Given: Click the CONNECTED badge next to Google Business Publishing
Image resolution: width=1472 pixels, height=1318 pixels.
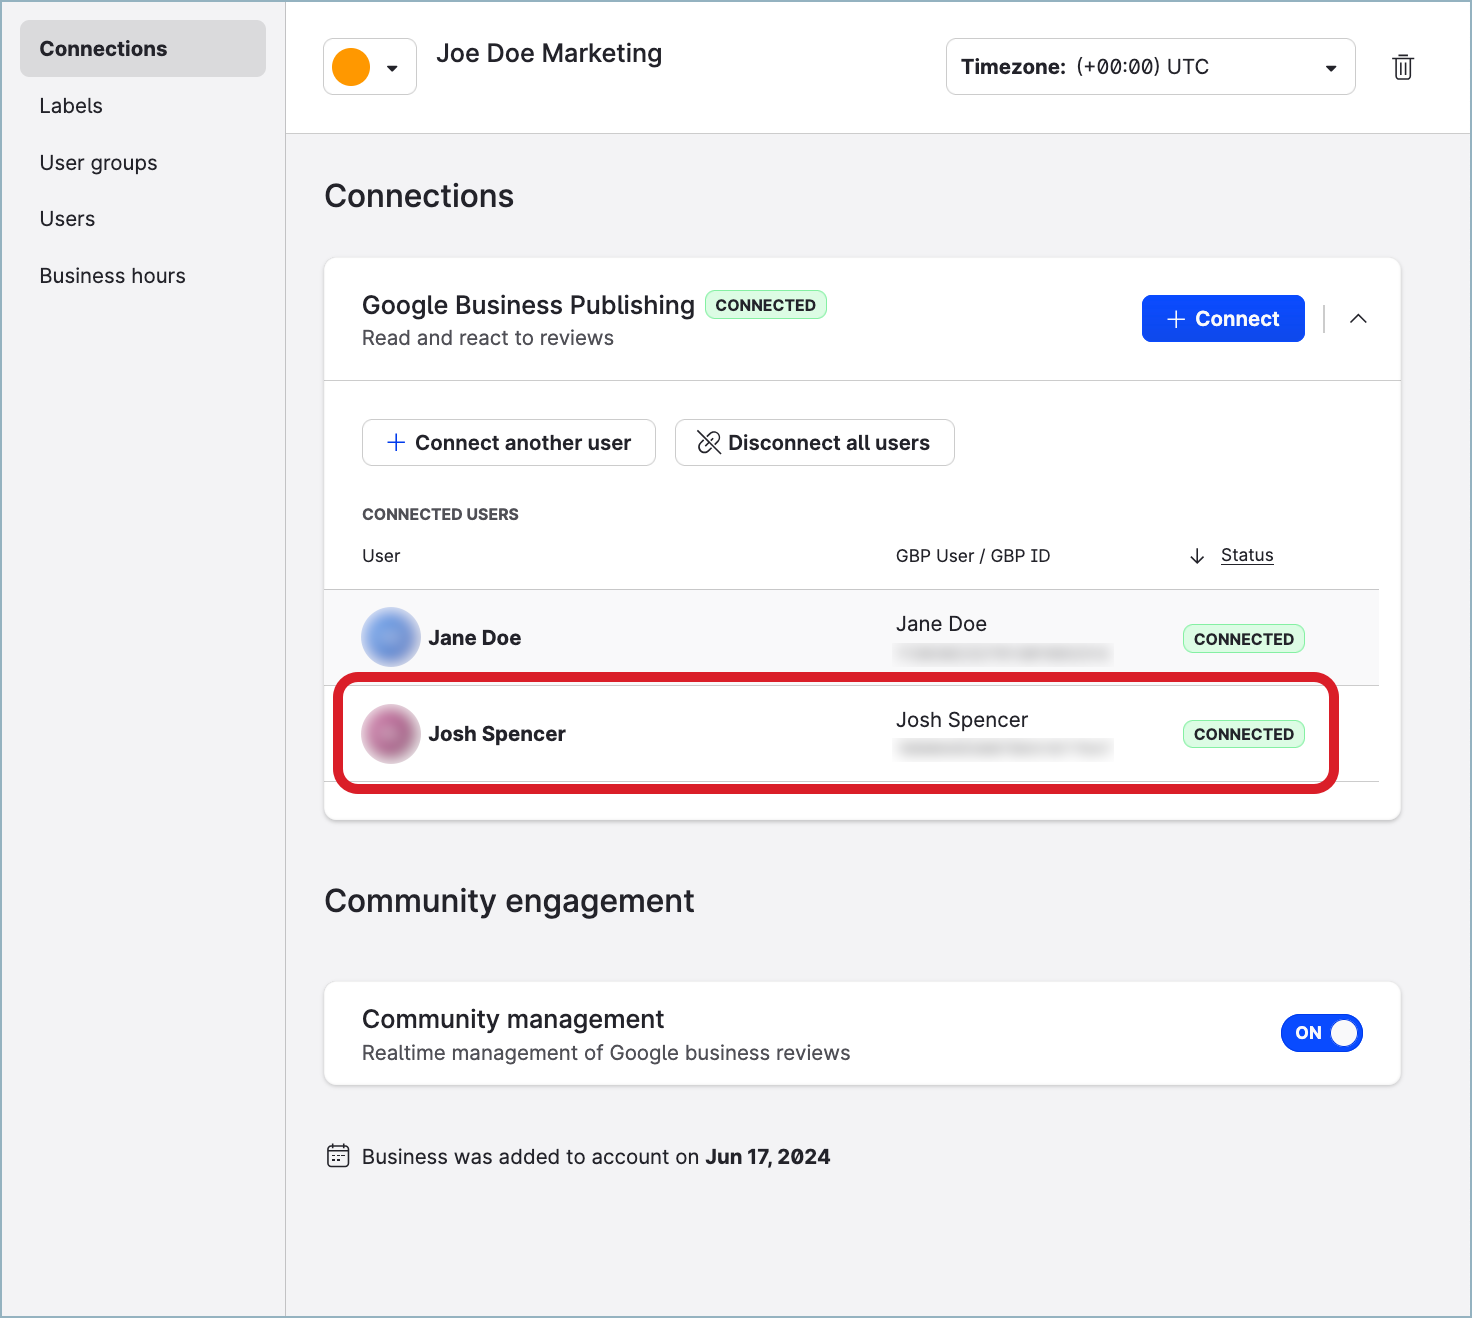Looking at the screenshot, I should (x=765, y=305).
